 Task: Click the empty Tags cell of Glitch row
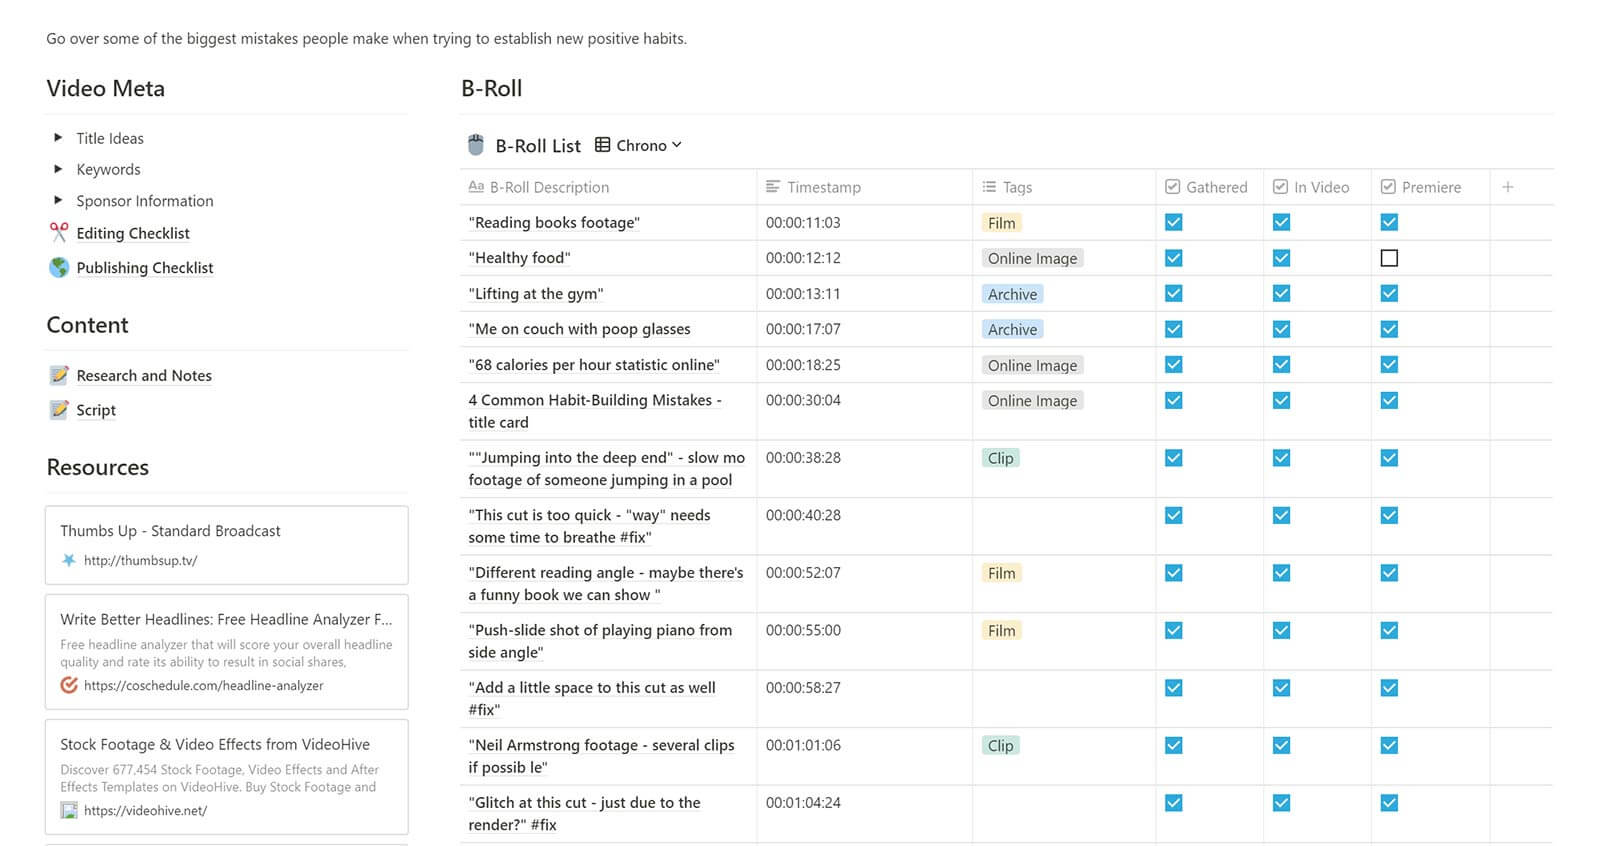1064,814
